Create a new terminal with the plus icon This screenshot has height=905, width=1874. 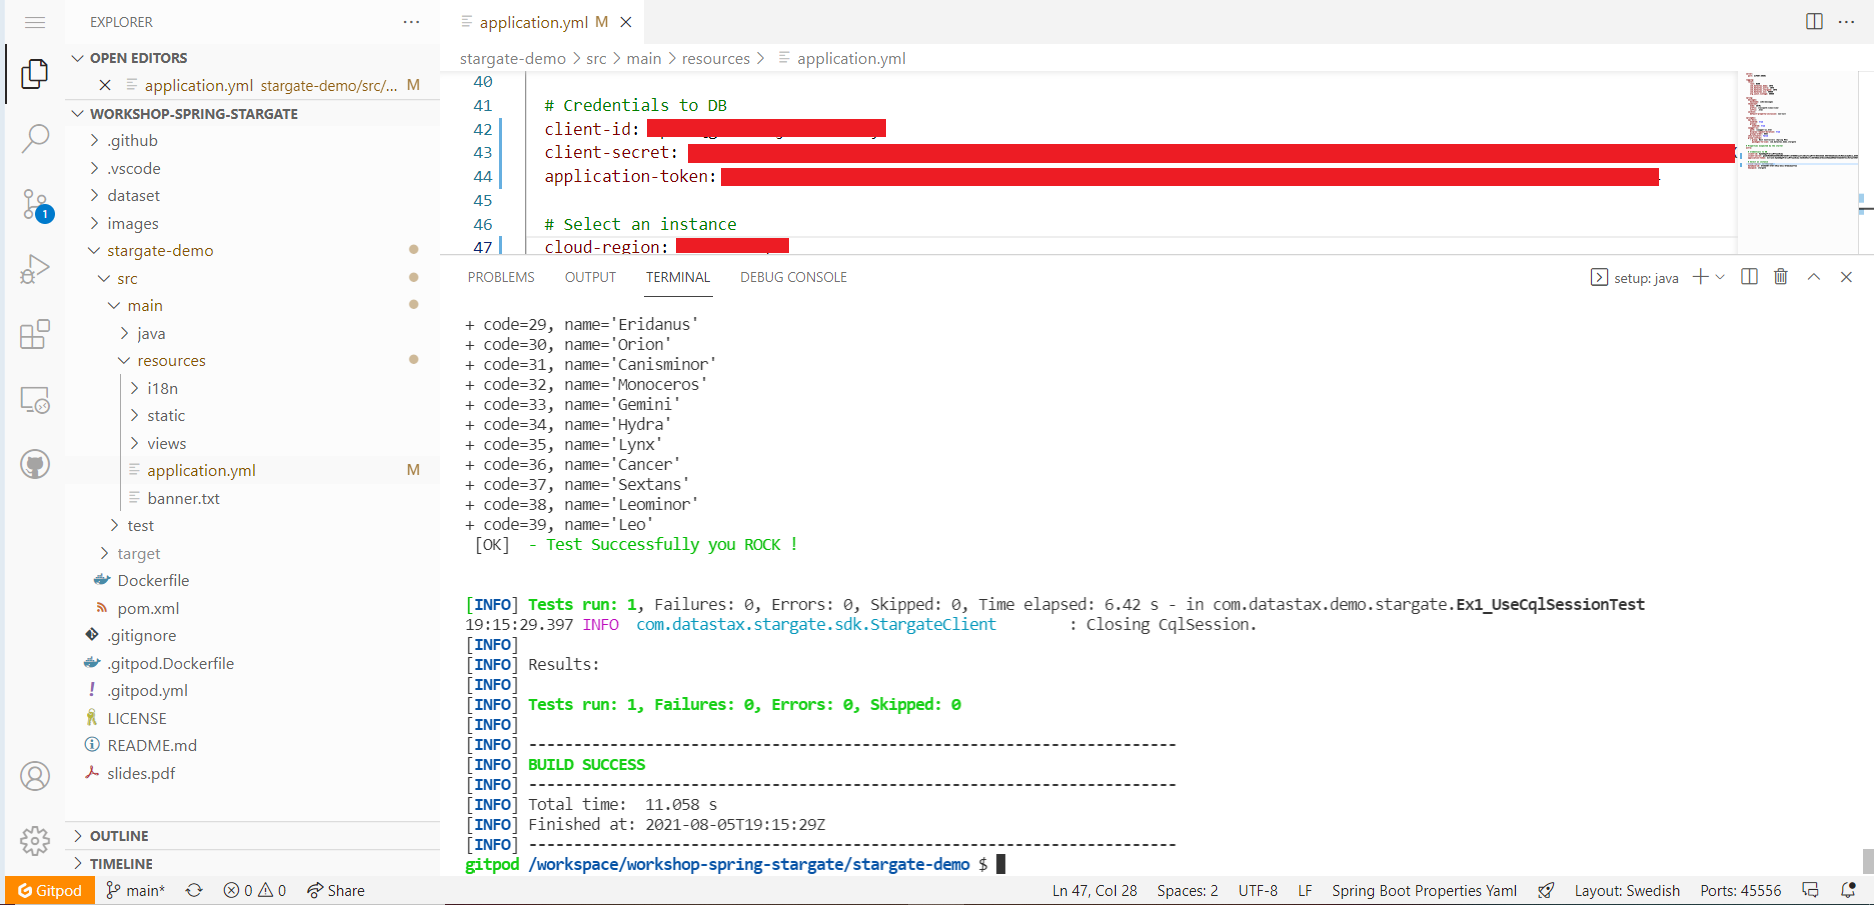tap(1699, 277)
